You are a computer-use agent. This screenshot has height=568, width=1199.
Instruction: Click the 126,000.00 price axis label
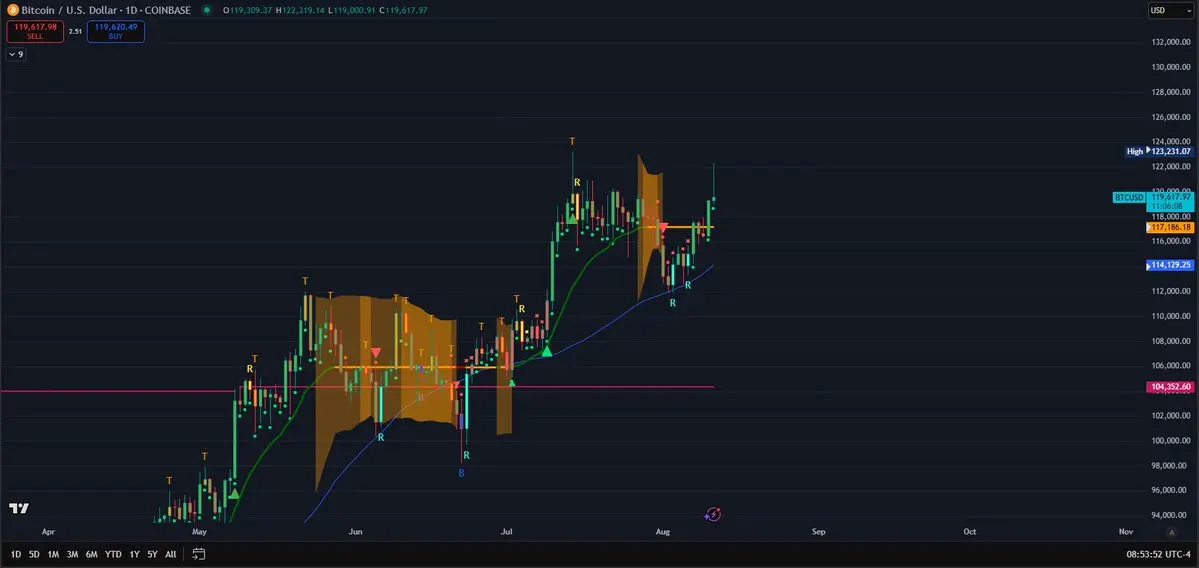1171,117
